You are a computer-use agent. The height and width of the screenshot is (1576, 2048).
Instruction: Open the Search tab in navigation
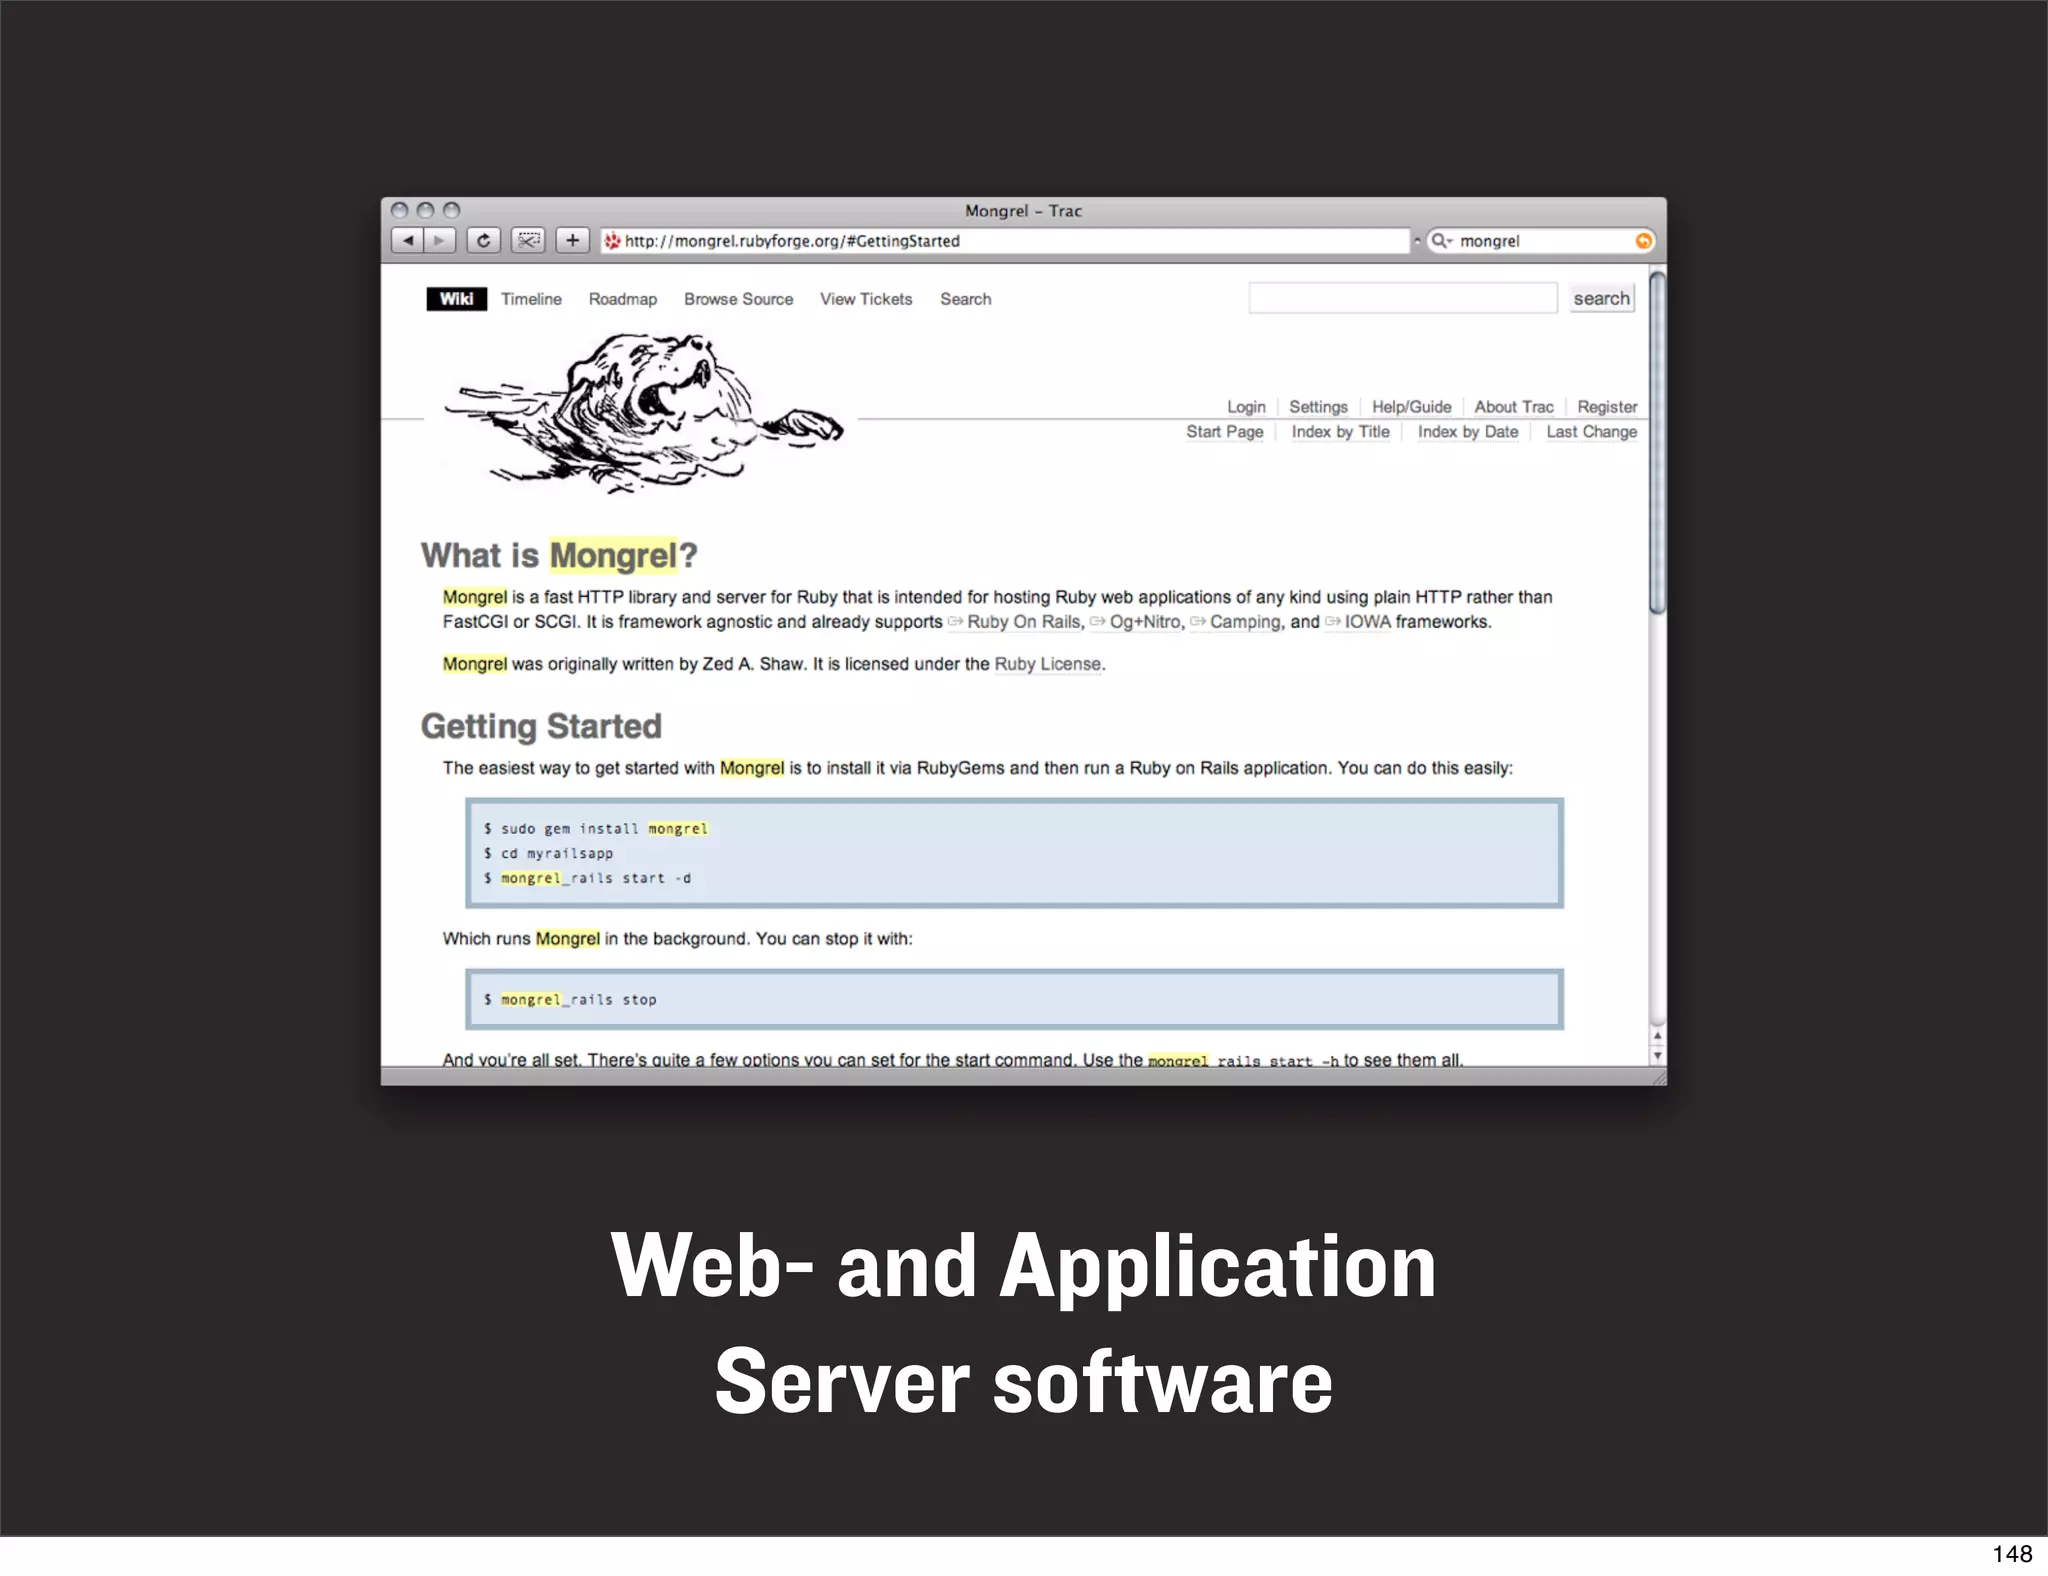(965, 299)
